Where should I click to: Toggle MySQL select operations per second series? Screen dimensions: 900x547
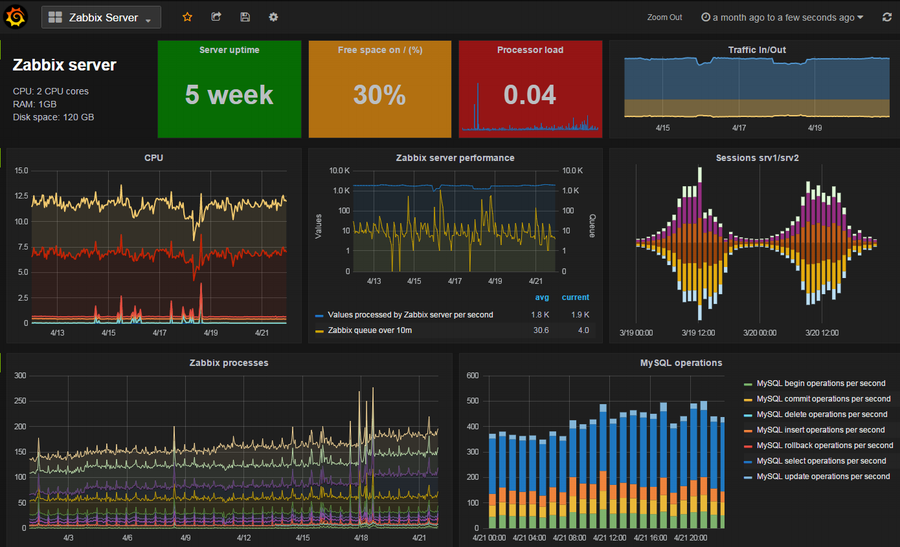click(821, 460)
